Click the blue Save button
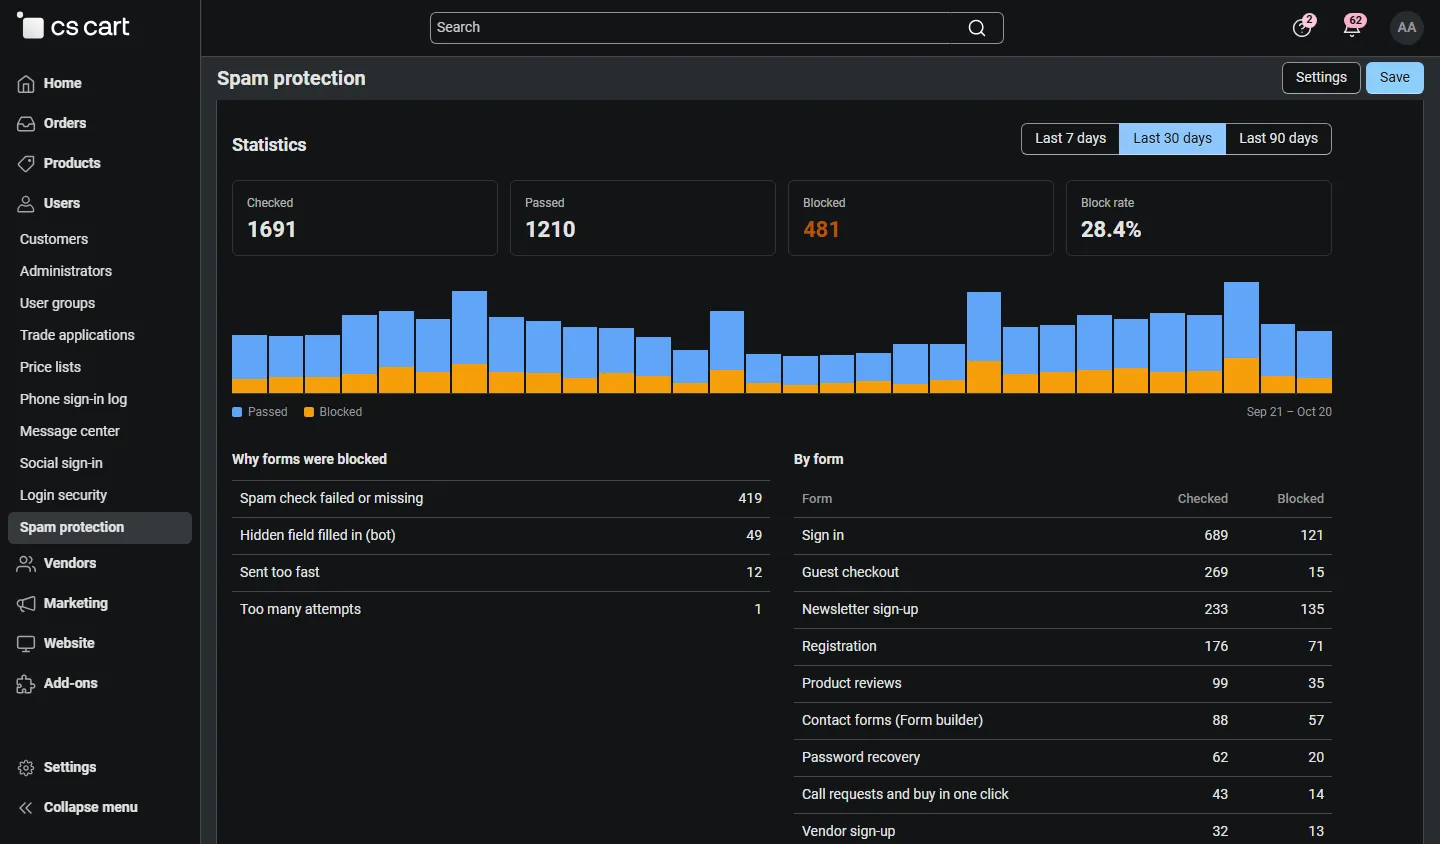This screenshot has width=1440, height=844. click(1394, 78)
